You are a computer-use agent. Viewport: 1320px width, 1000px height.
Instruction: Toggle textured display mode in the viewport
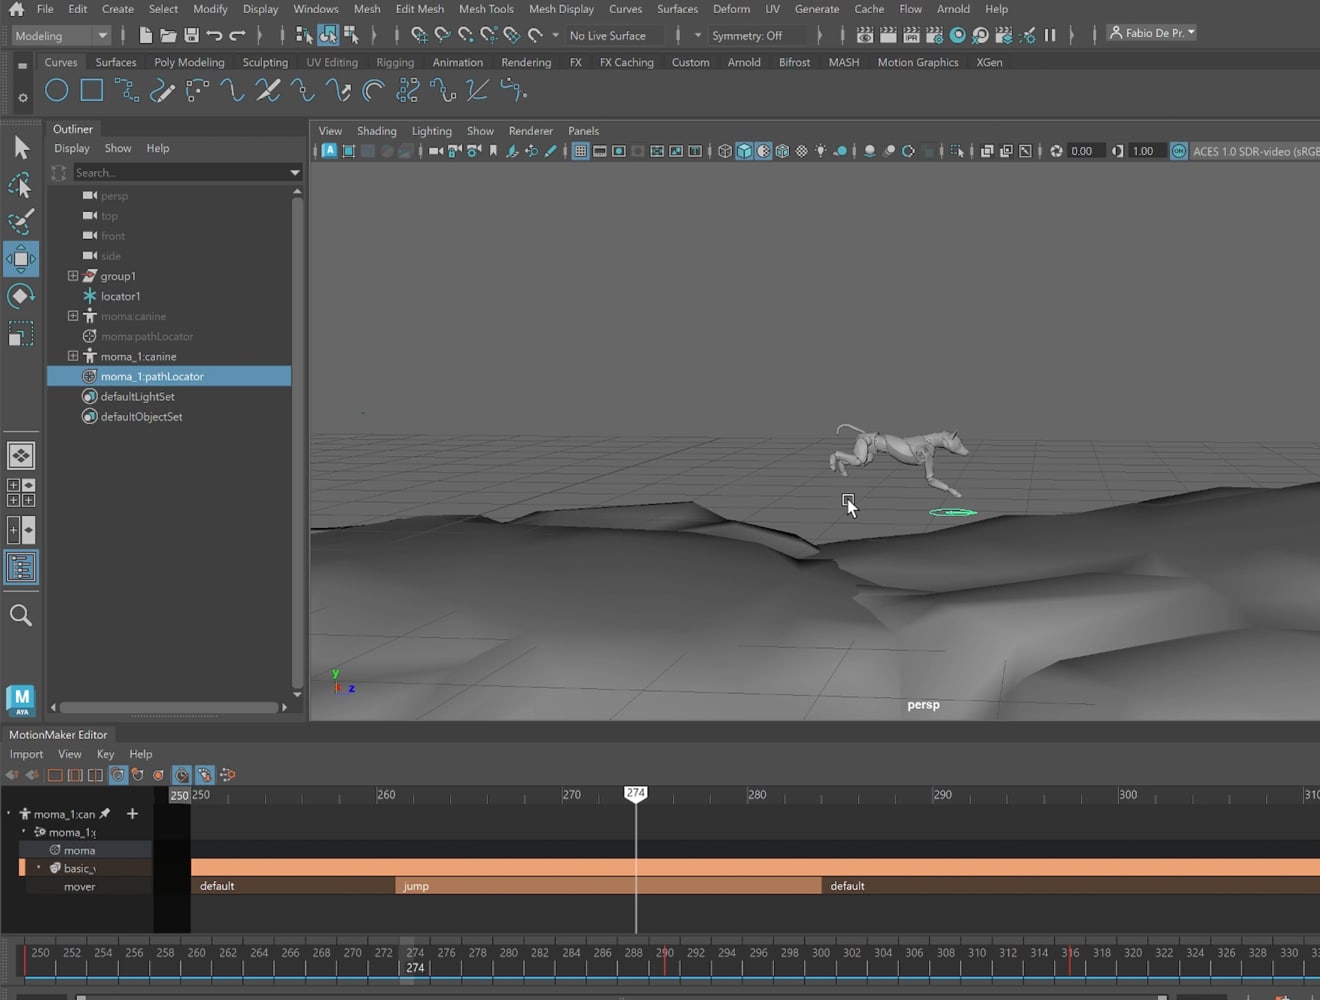click(x=782, y=151)
